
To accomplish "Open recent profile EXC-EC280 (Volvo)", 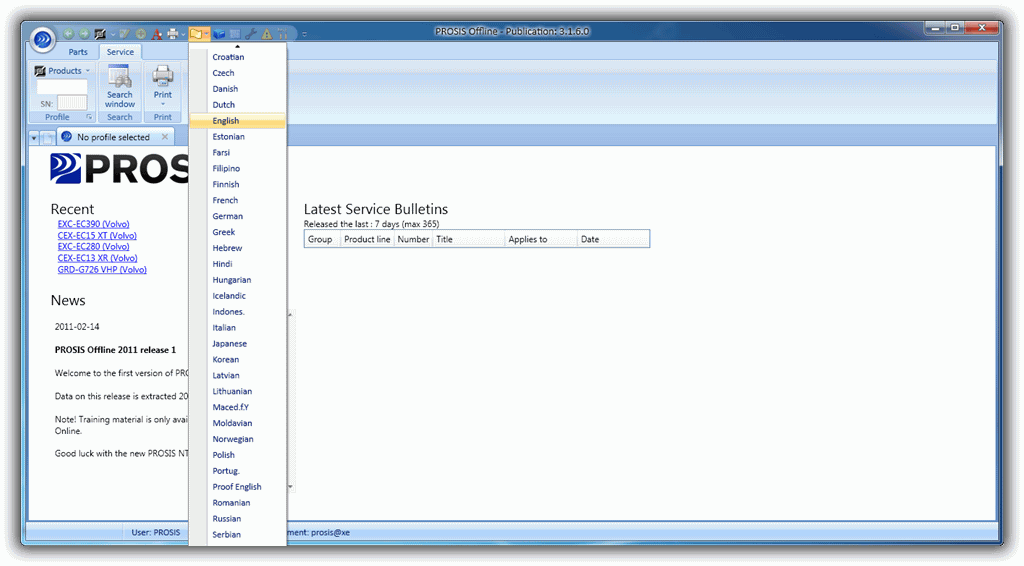I will [x=93, y=247].
